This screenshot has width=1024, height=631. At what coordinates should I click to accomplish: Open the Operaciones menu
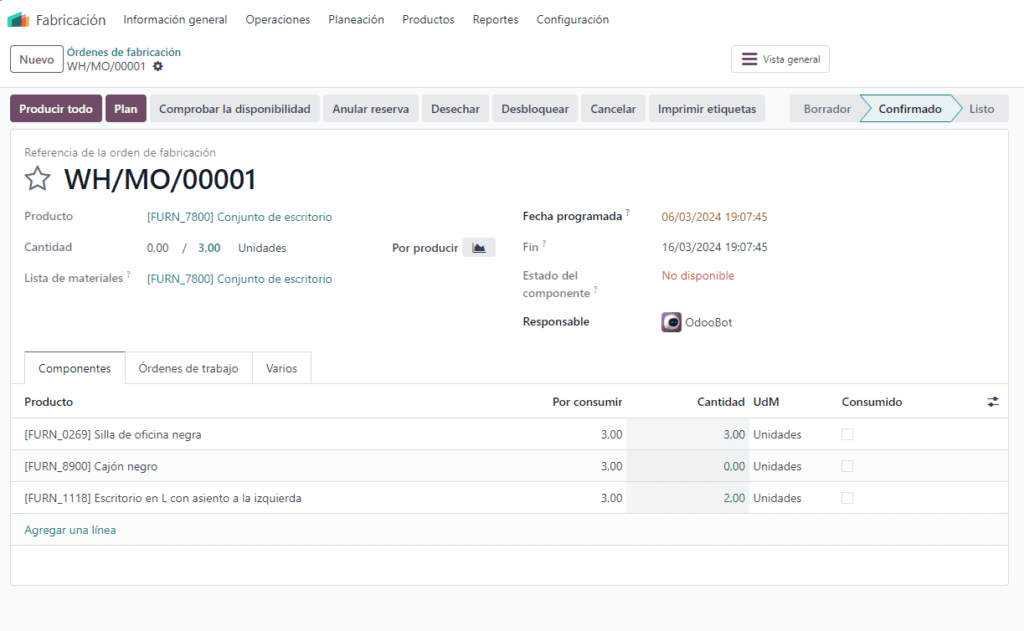tap(277, 19)
